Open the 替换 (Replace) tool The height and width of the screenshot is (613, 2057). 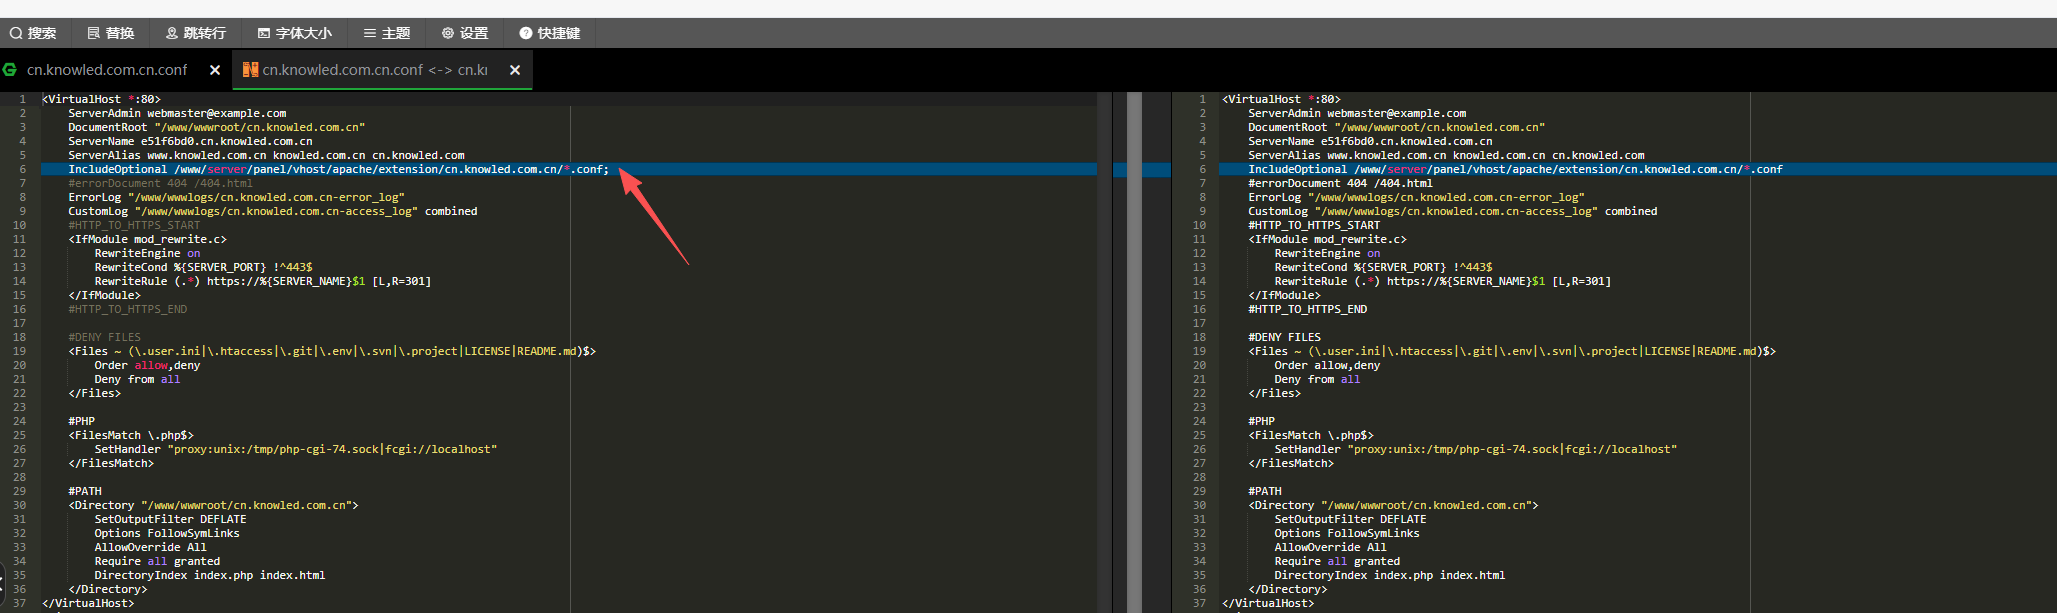[110, 33]
